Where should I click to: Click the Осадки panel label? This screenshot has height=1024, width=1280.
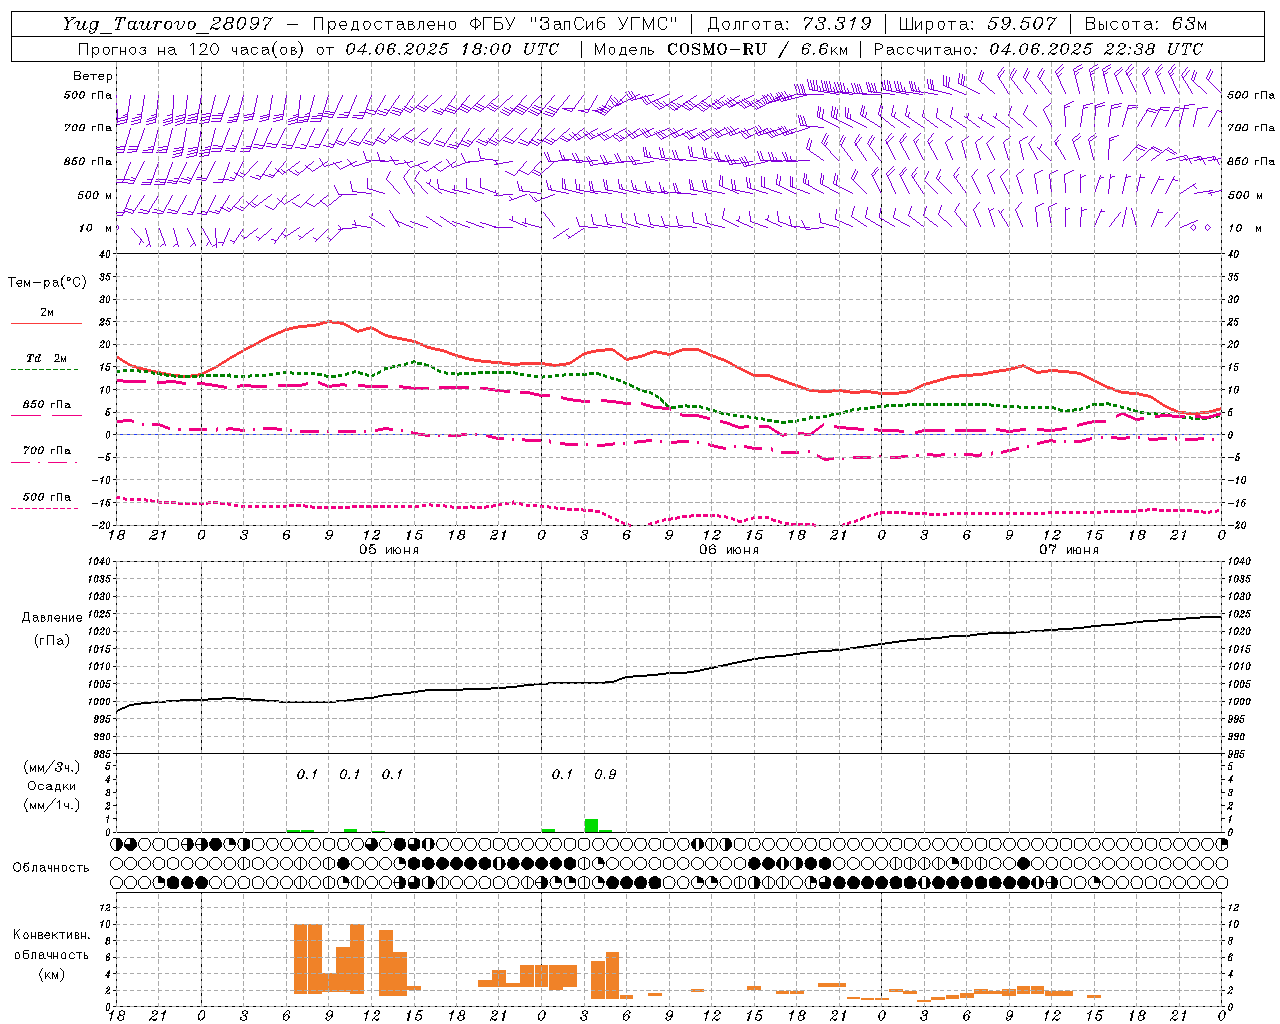tap(51, 786)
